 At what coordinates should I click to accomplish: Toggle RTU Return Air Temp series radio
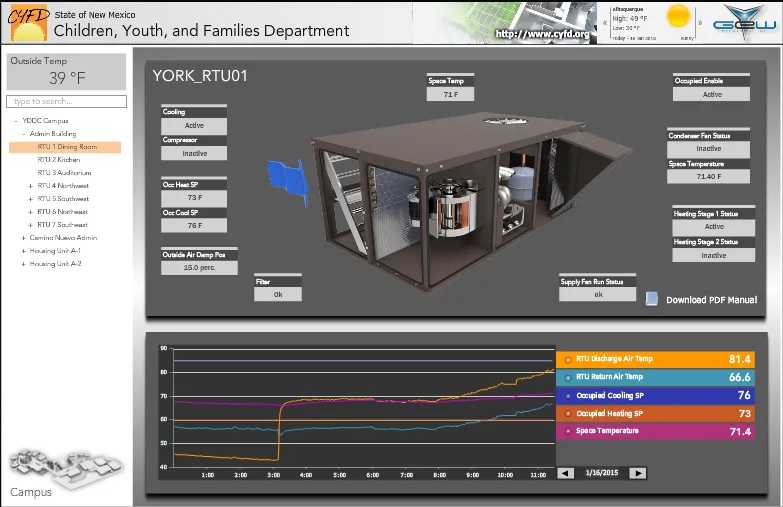point(569,377)
